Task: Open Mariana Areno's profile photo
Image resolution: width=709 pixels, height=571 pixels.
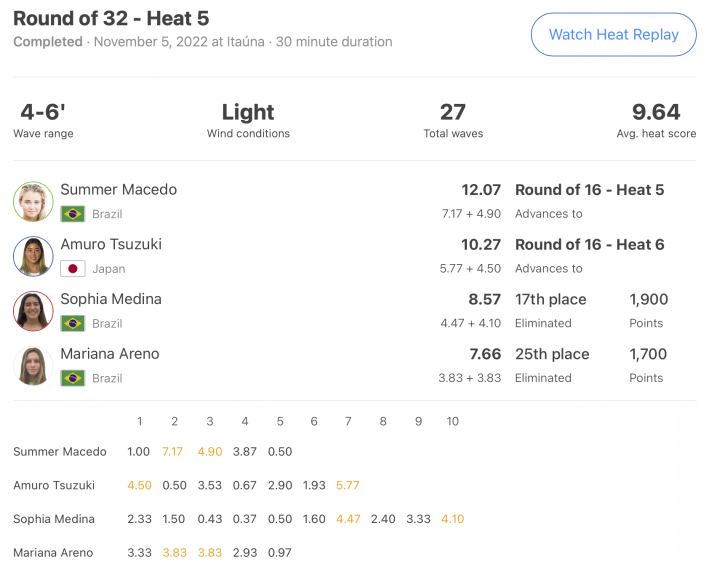Action: pyautogui.click(x=33, y=366)
